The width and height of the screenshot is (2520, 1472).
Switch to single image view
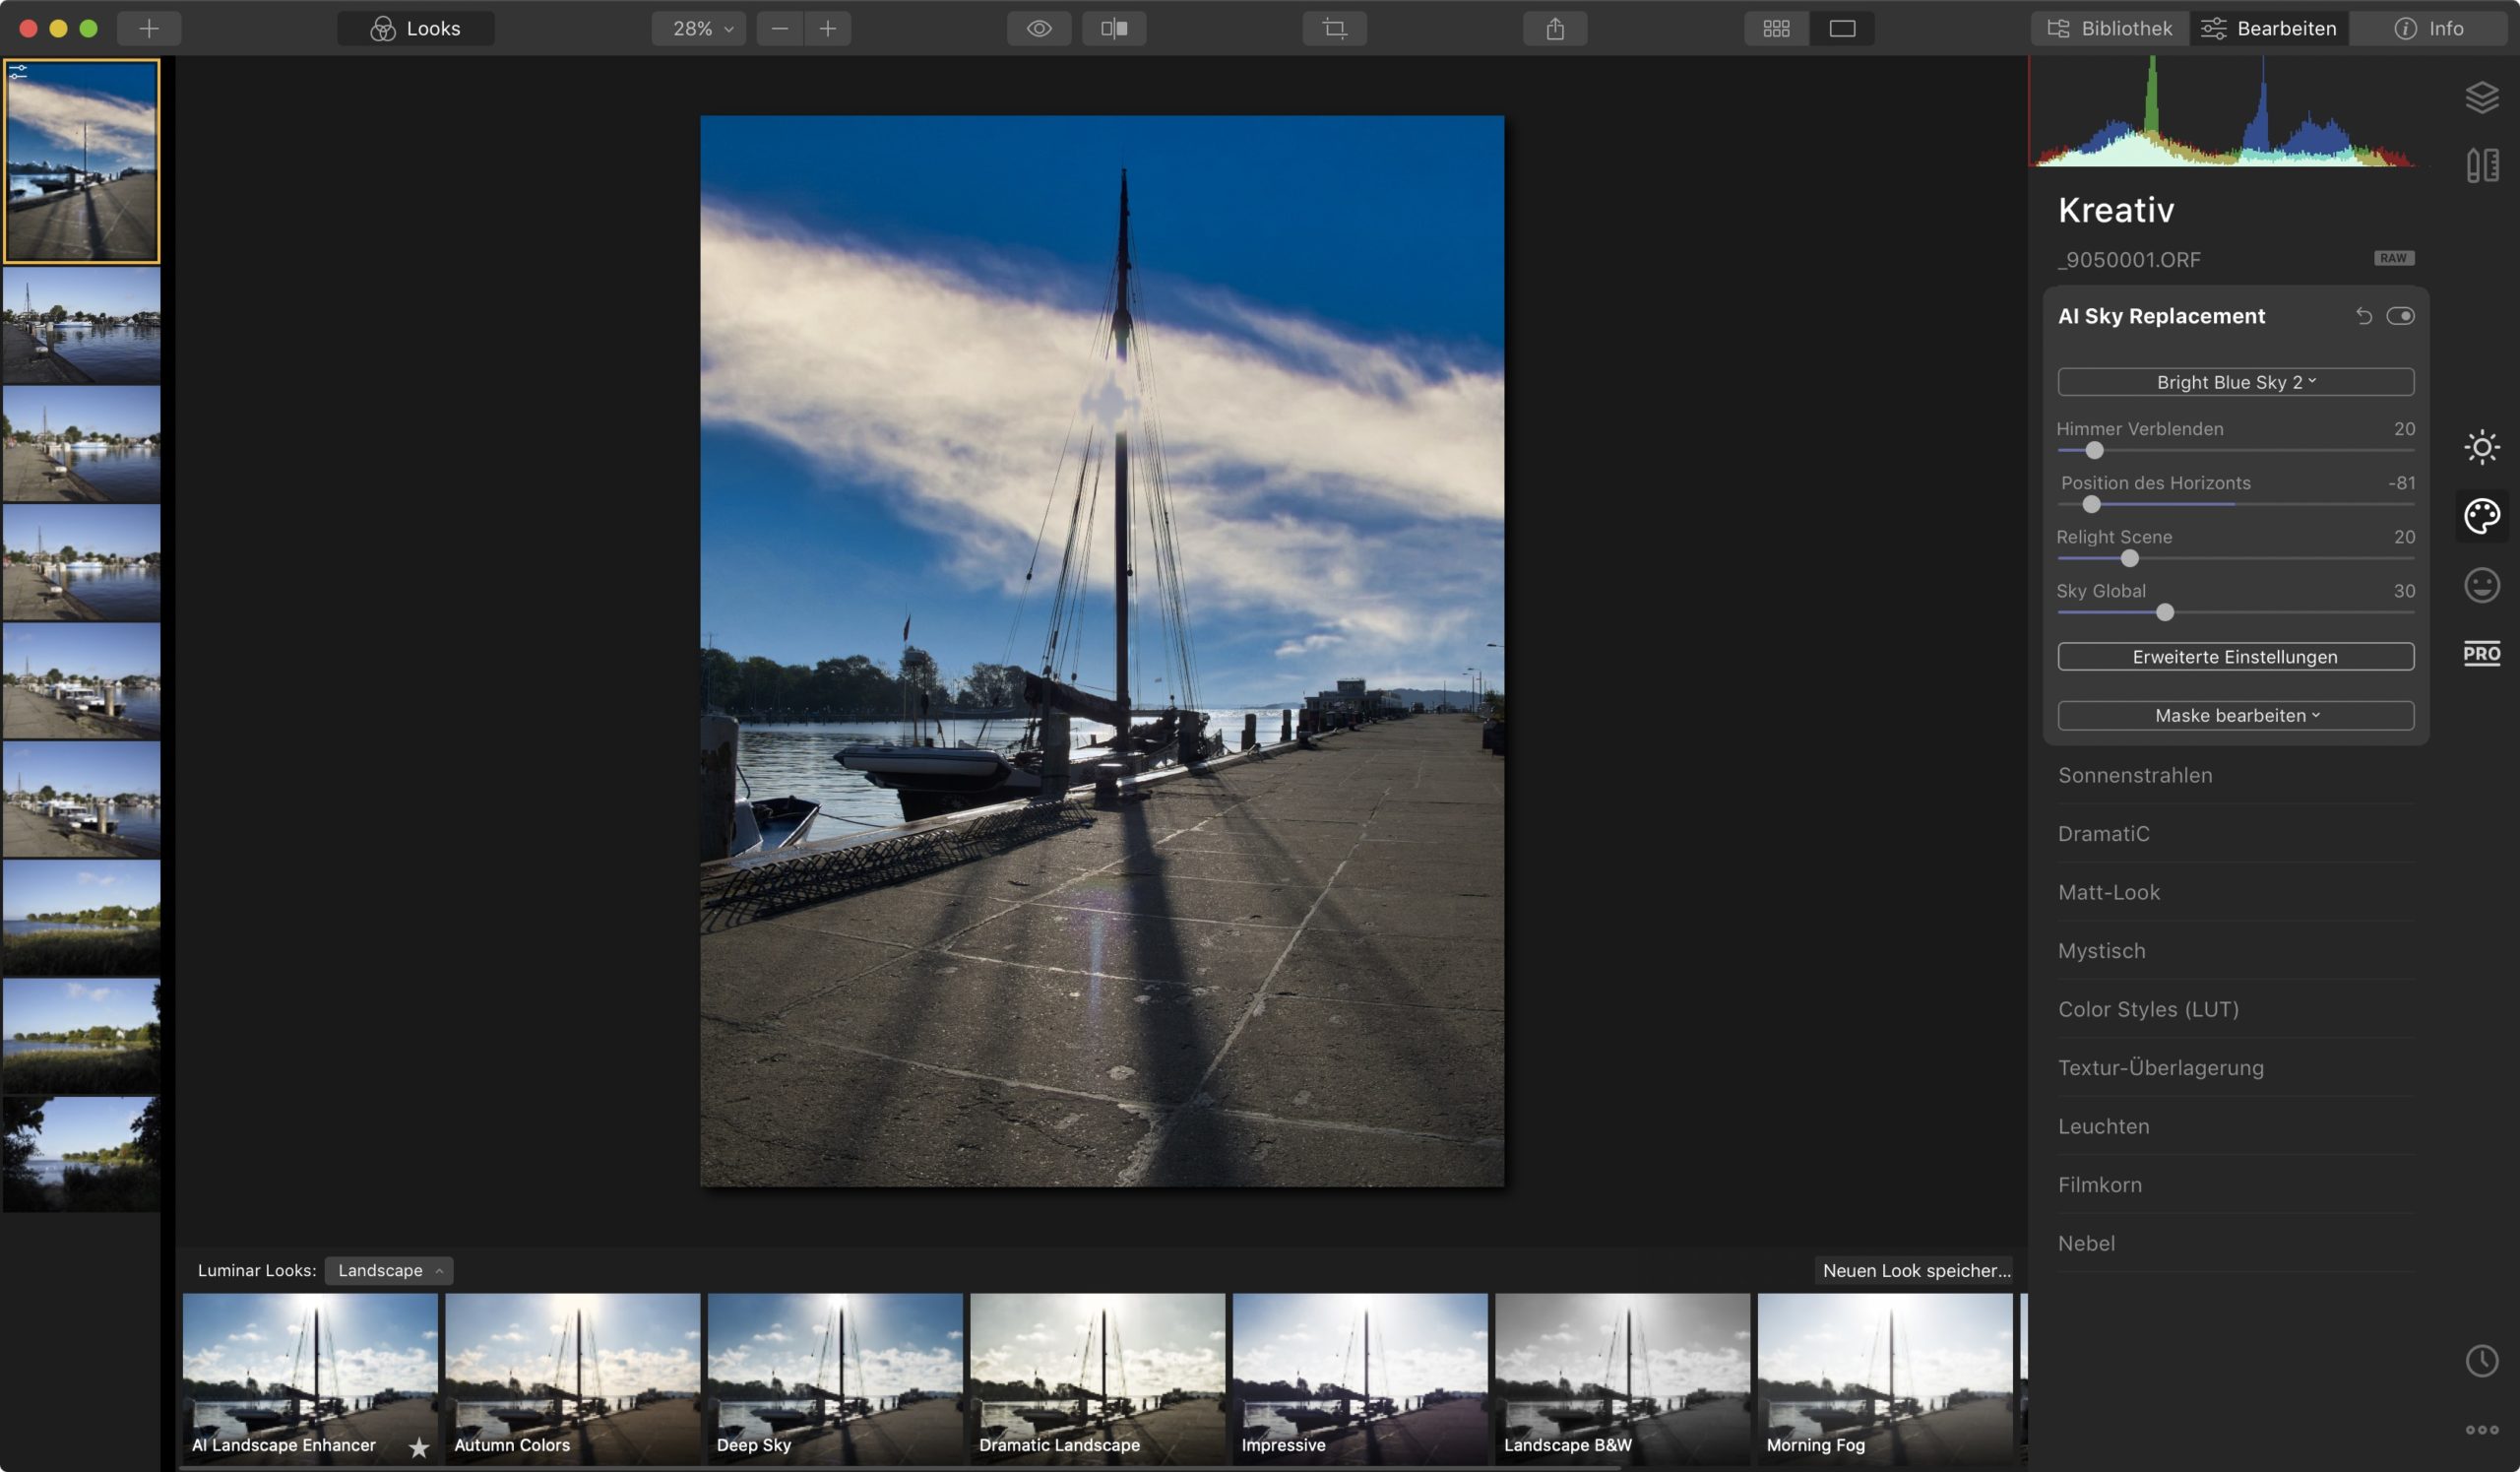tap(1842, 28)
